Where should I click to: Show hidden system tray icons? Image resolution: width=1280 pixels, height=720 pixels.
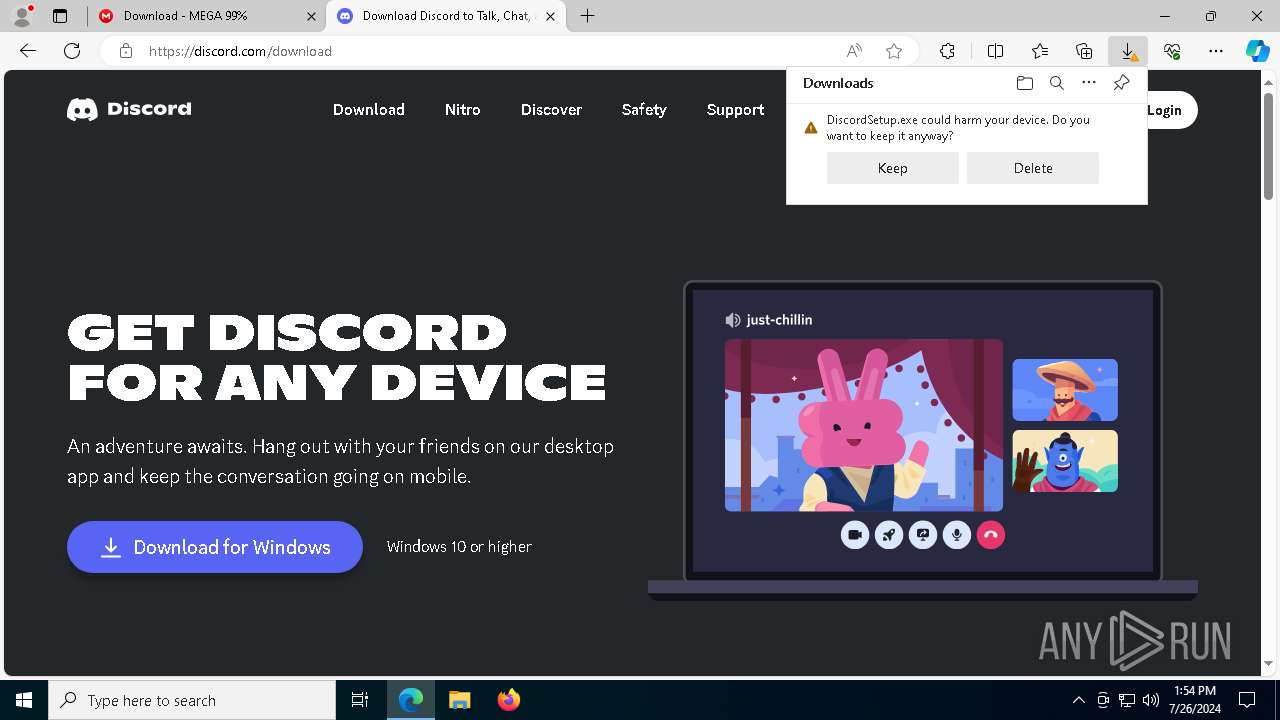[1078, 700]
